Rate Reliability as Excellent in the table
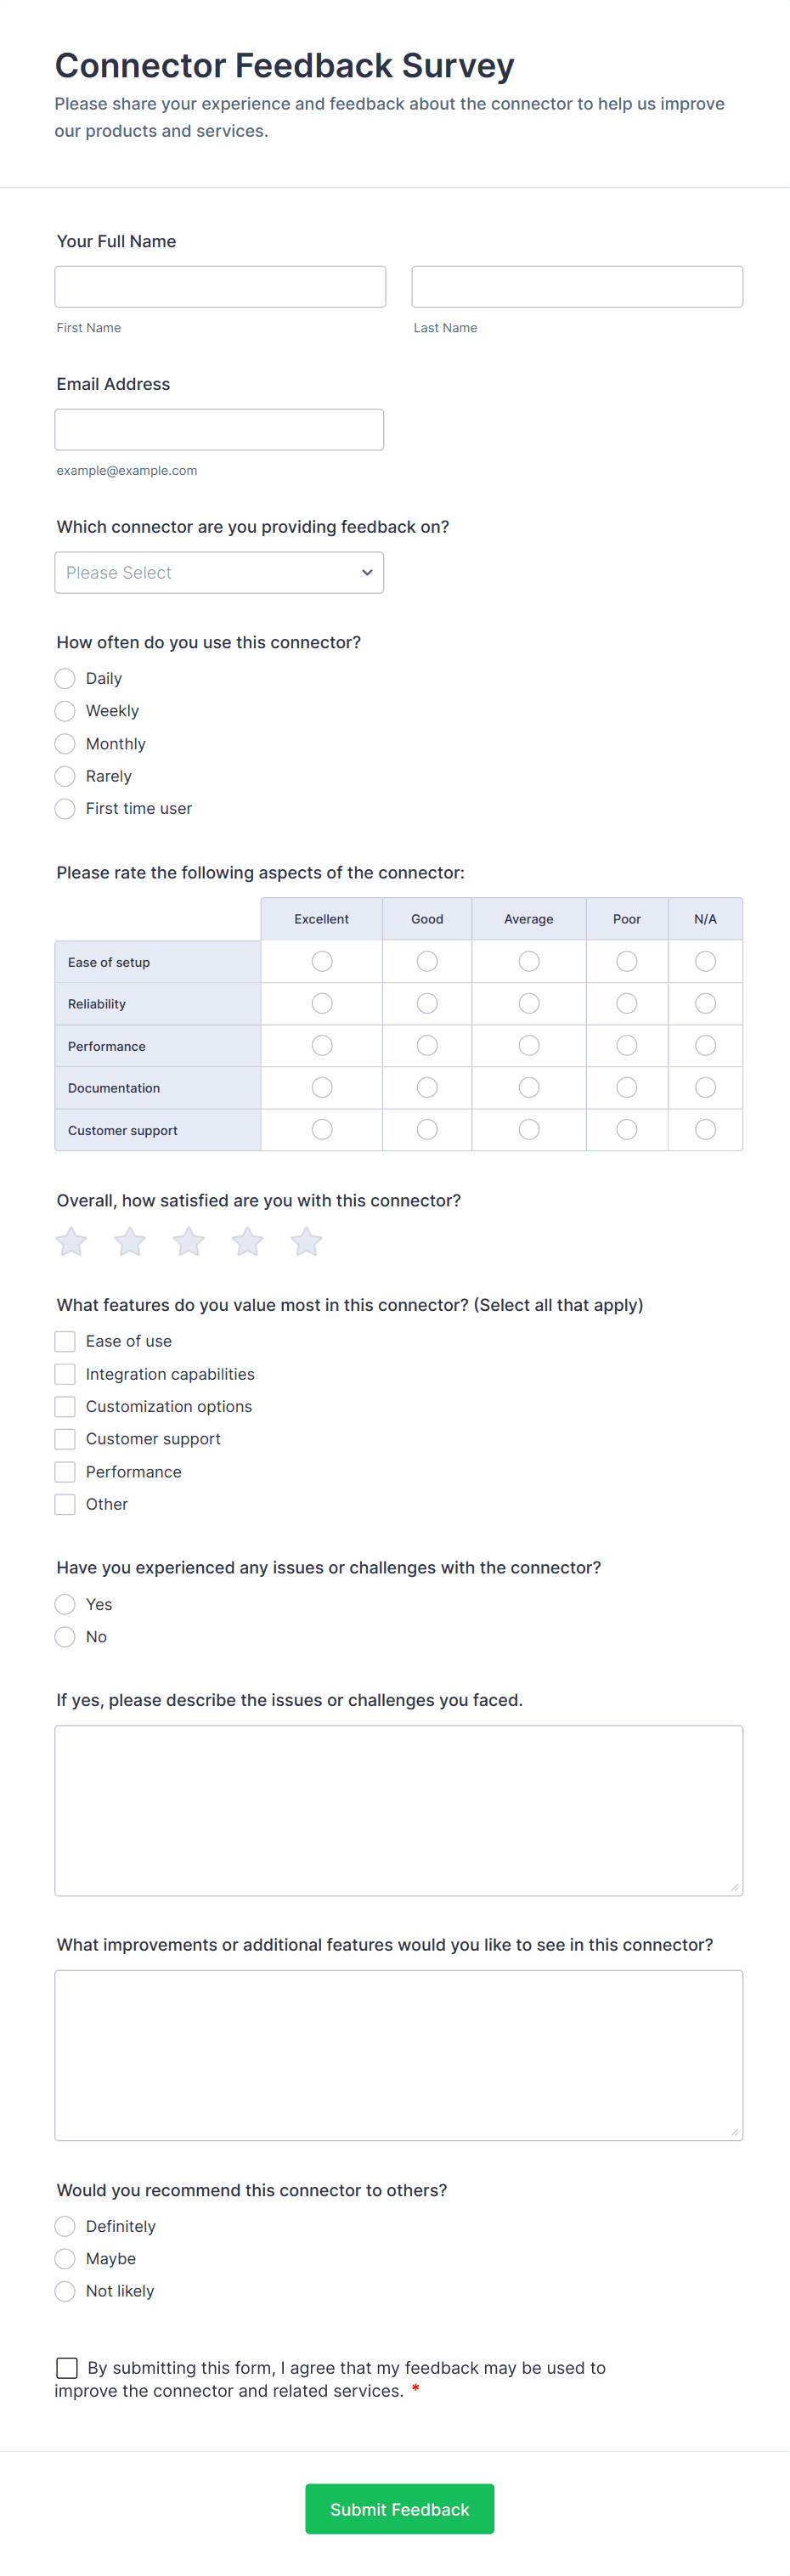The height and width of the screenshot is (2576, 790). point(321,1003)
